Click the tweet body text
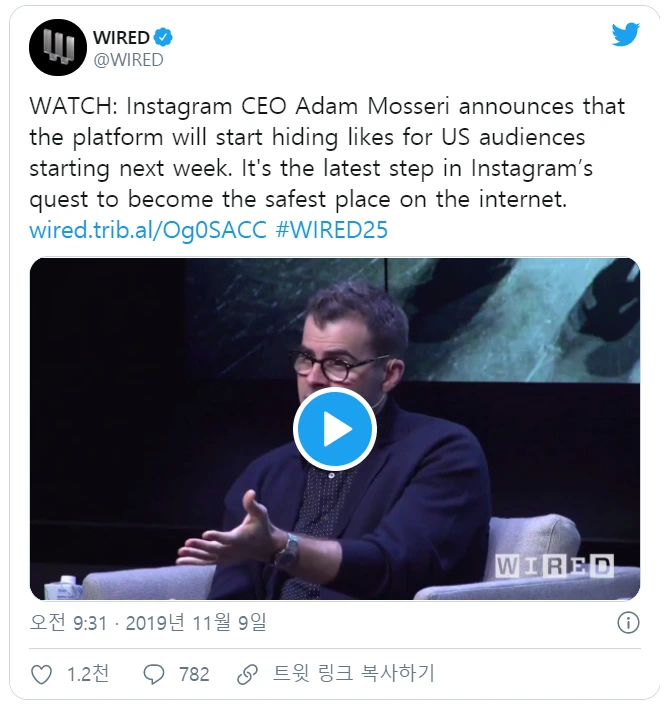Viewport: 669px width, 705px height. click(327, 152)
